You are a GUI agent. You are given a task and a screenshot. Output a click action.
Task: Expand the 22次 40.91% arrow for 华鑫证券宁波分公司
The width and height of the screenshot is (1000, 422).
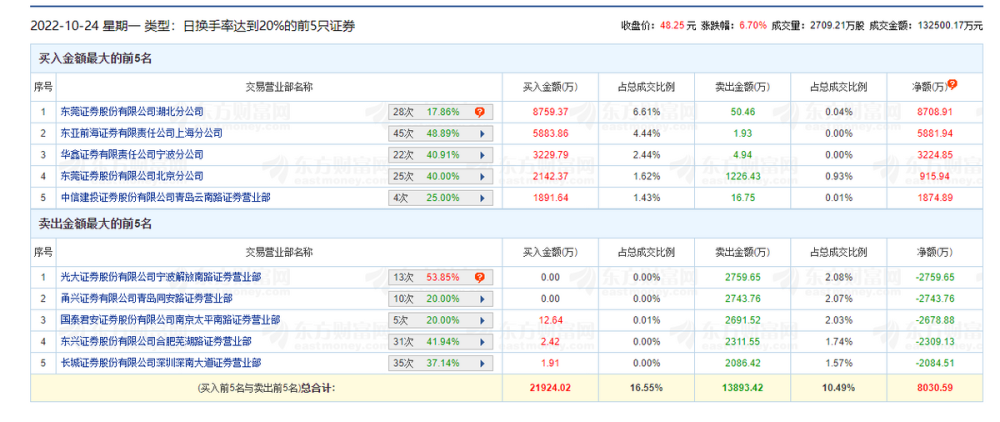pos(482,155)
